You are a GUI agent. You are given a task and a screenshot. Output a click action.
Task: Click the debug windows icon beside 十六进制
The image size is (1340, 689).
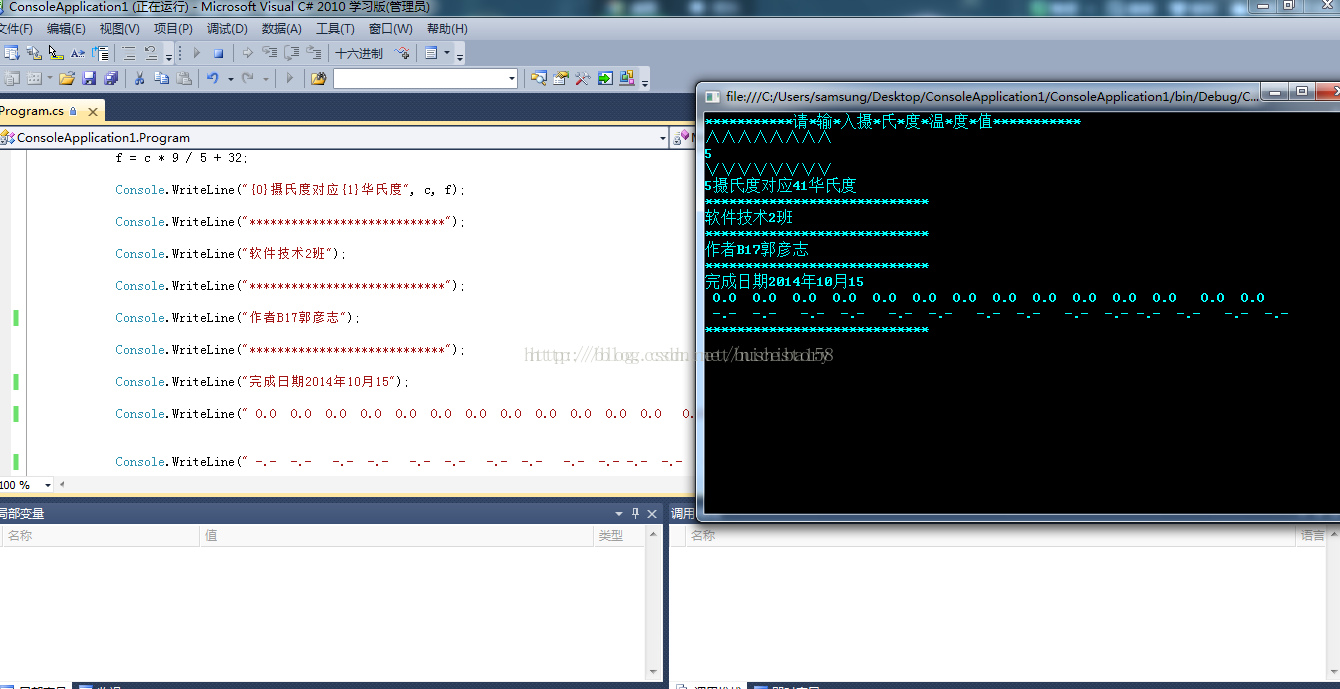(x=402, y=53)
